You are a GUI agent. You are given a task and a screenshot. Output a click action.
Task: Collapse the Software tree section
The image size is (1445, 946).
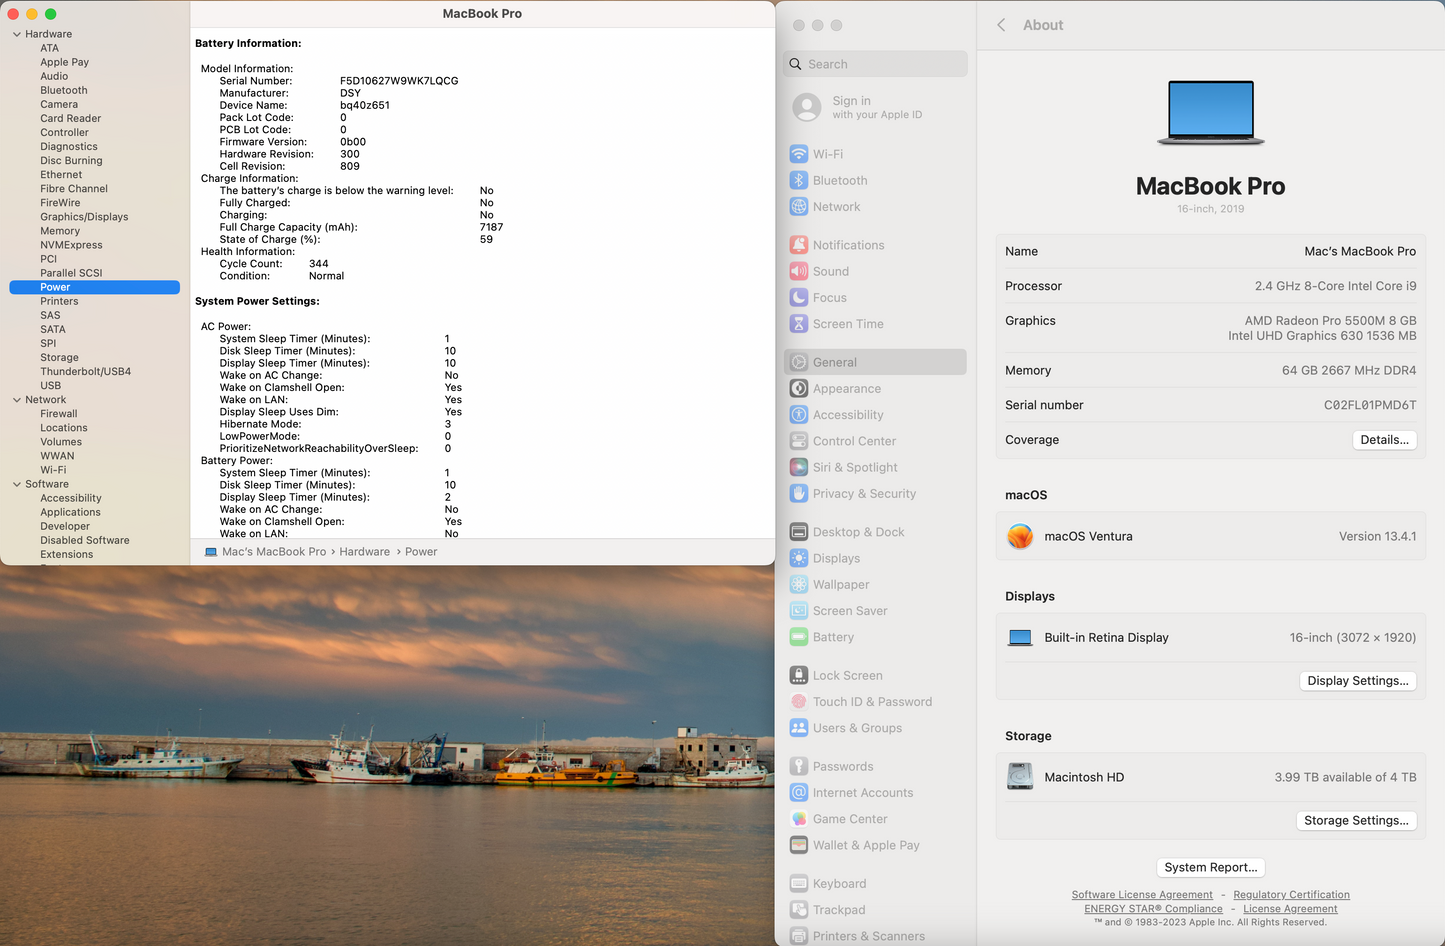17,484
